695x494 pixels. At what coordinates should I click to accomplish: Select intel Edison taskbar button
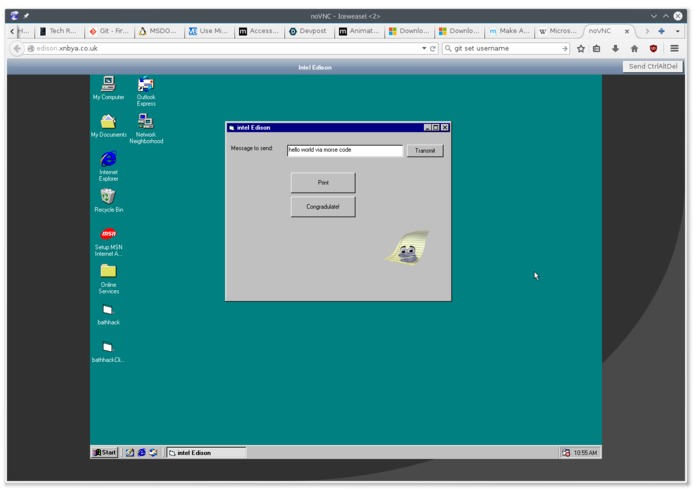[x=206, y=452]
